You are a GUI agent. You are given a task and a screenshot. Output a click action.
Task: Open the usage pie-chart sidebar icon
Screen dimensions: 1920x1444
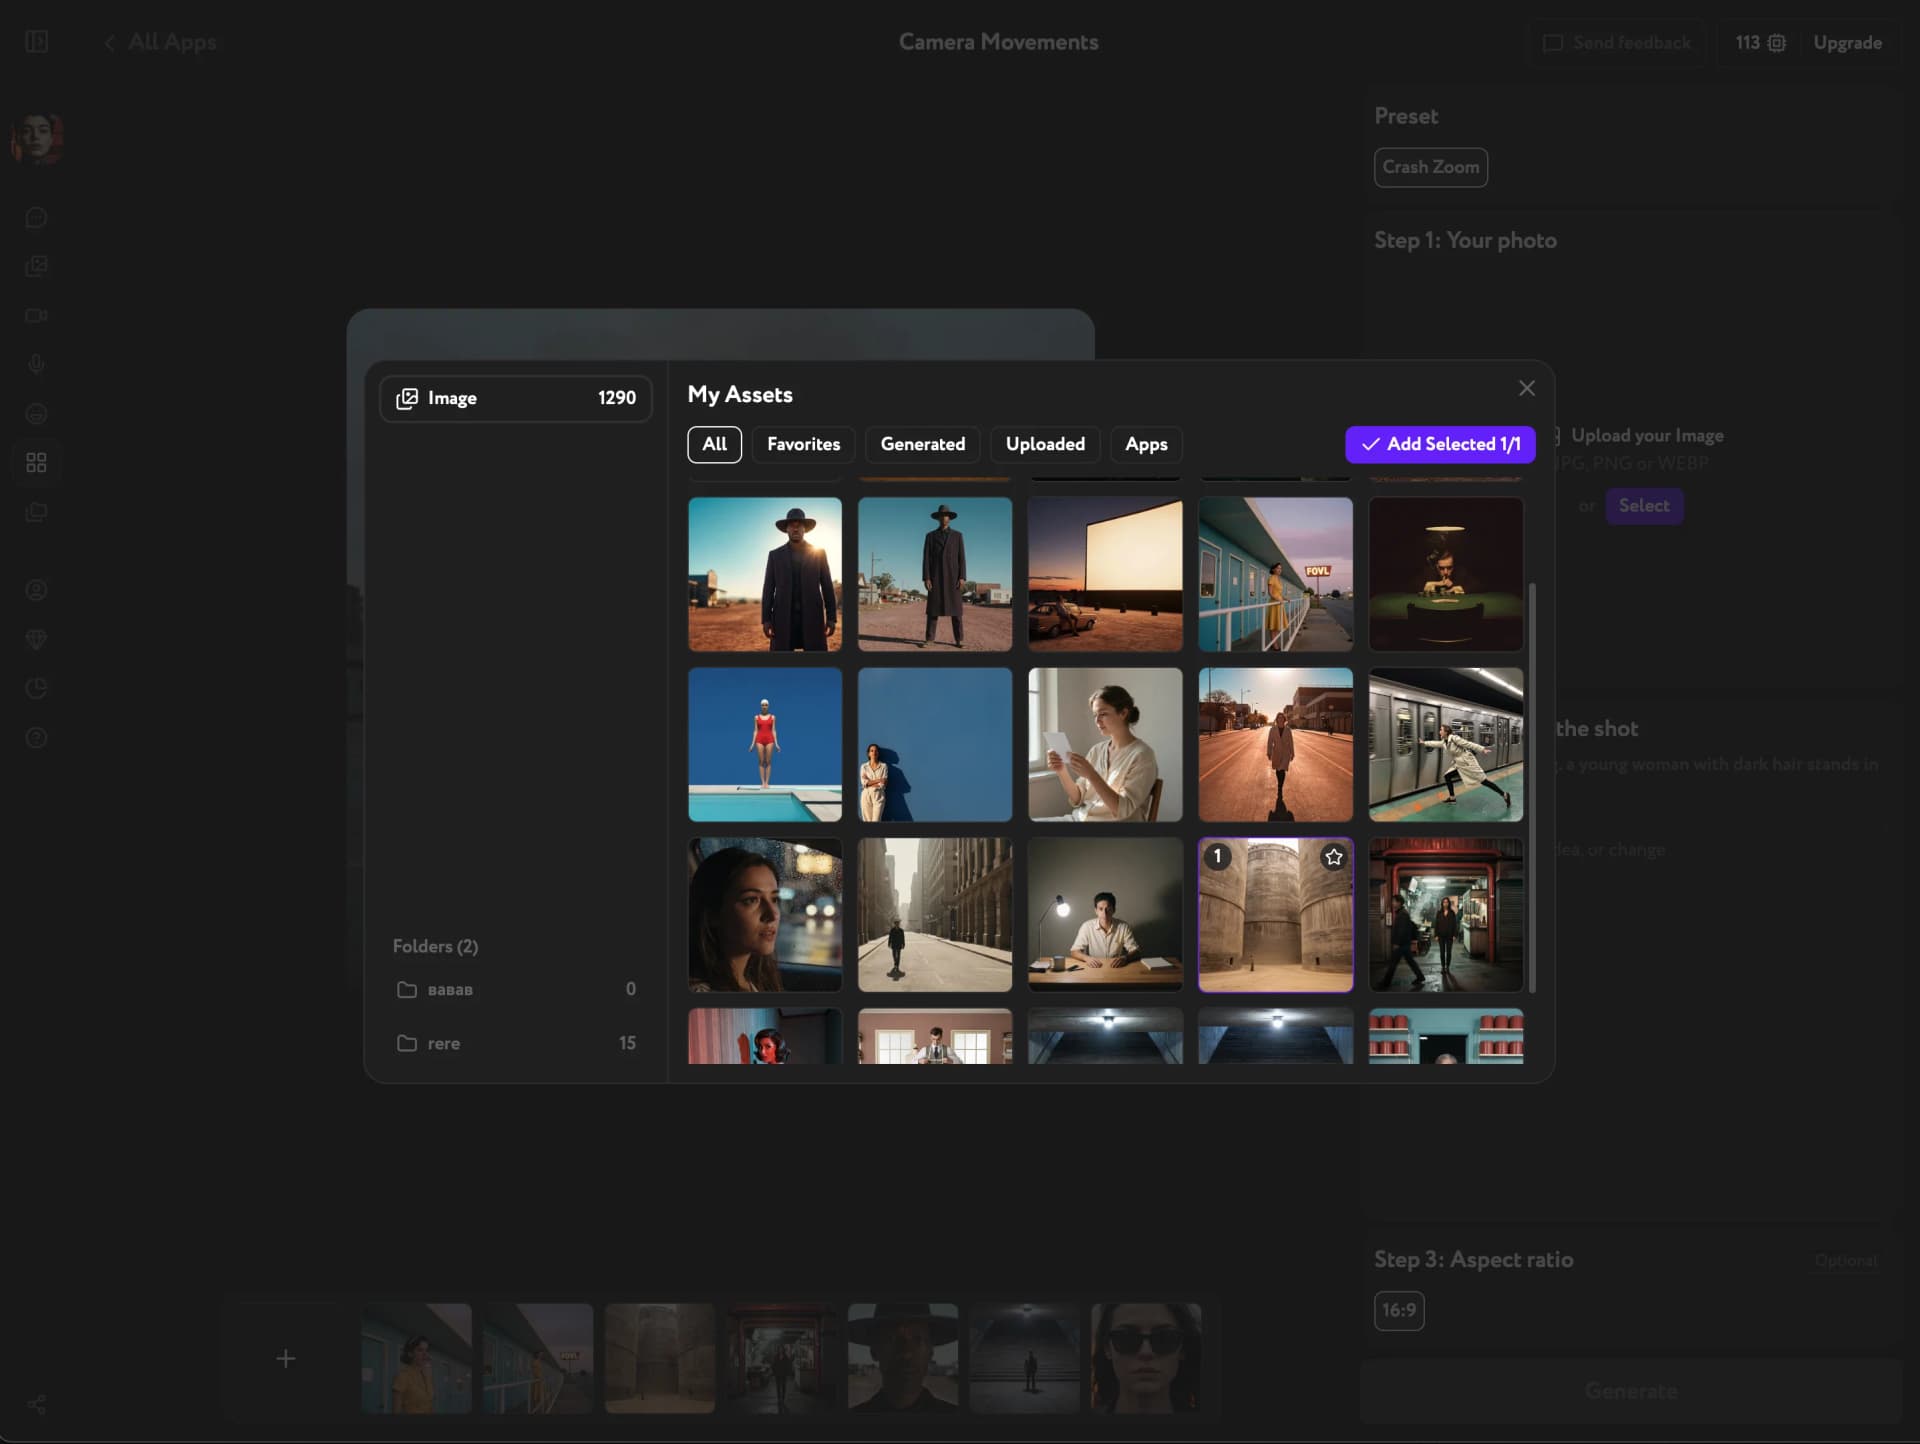[x=37, y=688]
